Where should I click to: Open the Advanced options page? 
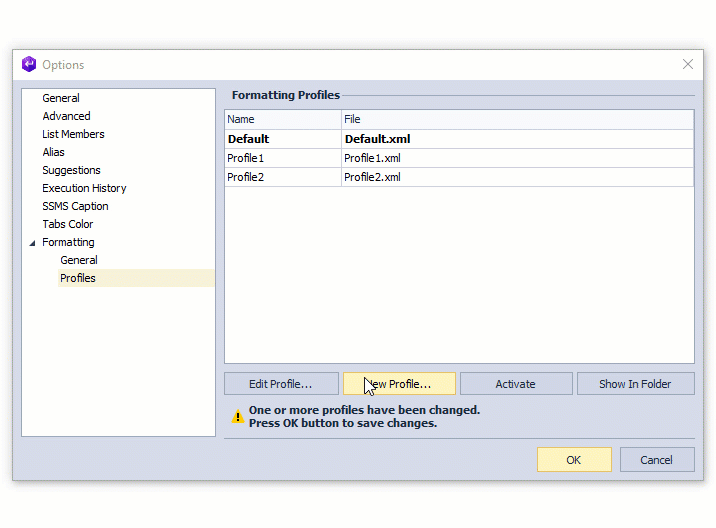tap(66, 116)
